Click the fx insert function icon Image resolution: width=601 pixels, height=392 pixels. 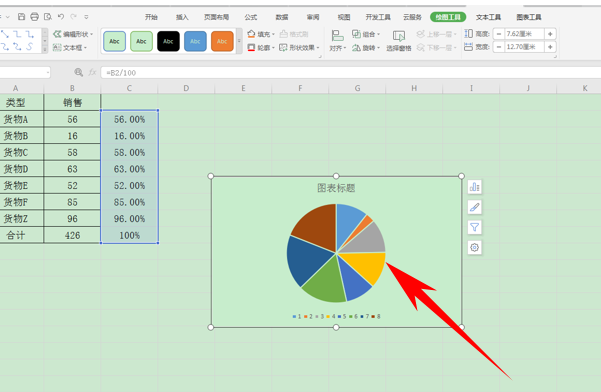tap(92, 72)
